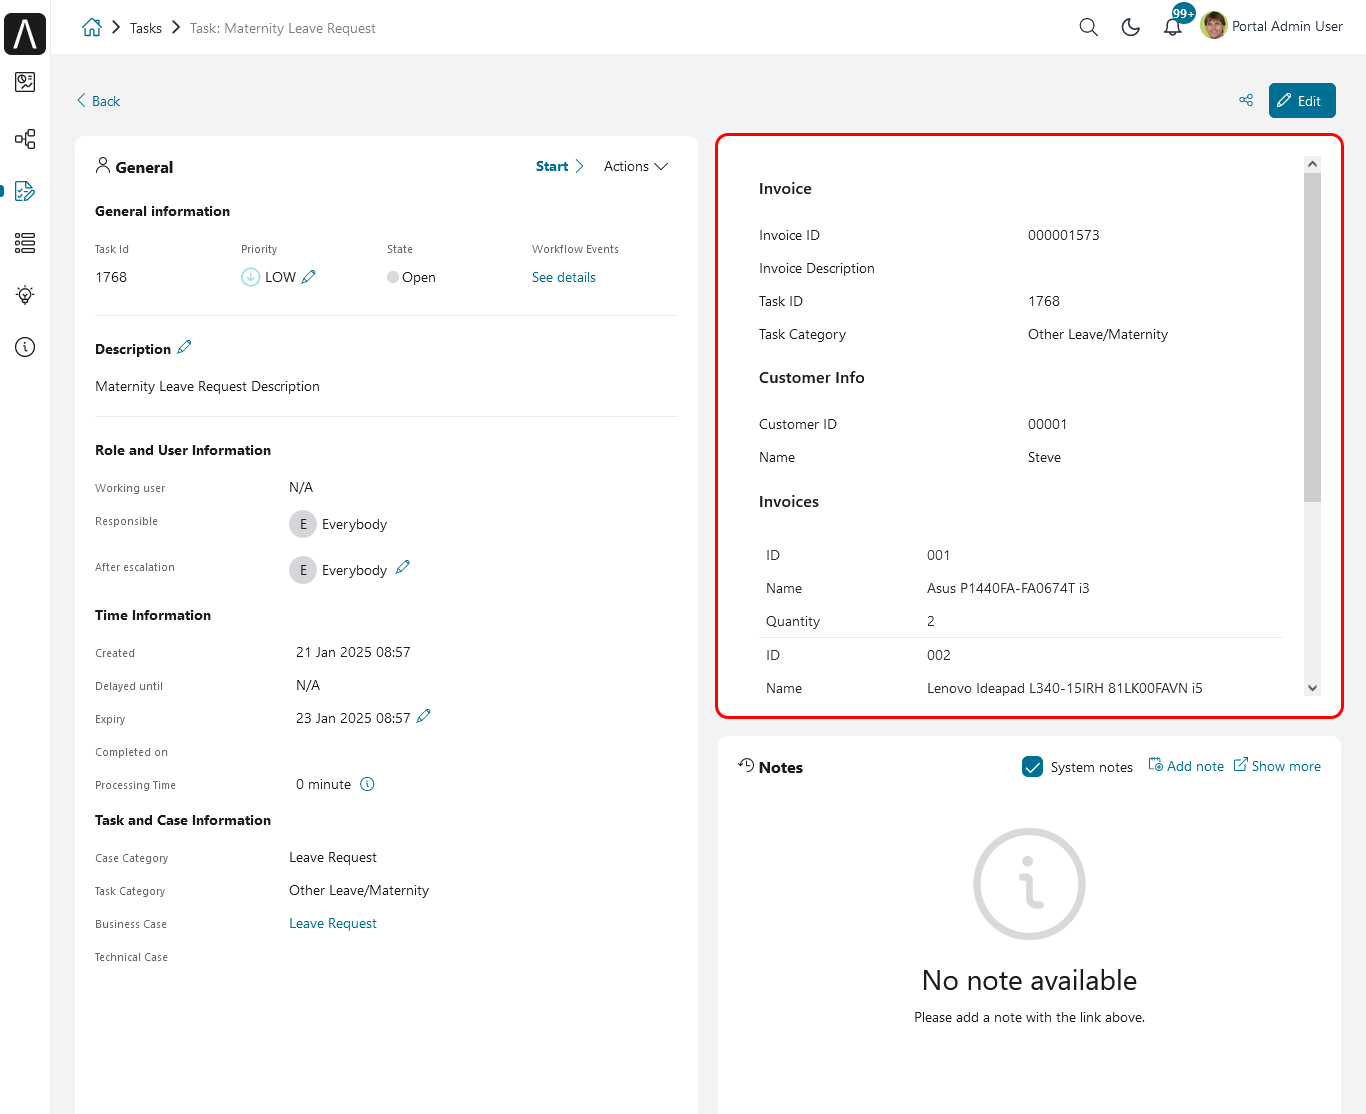Click the LOW priority arrow icon
Screen dimensions: 1366x1114
[x=250, y=277]
